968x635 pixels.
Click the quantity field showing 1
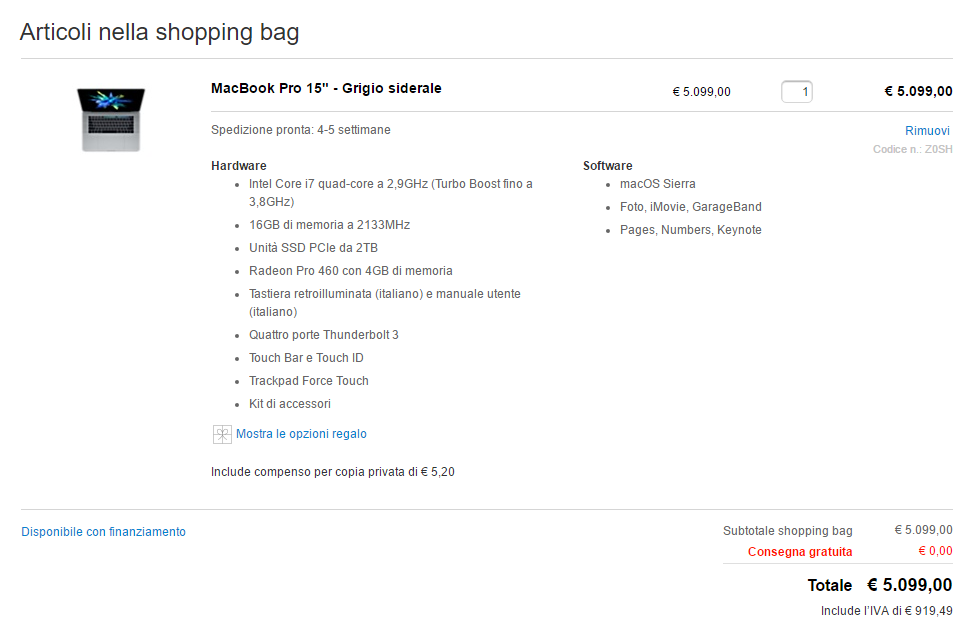tap(796, 92)
